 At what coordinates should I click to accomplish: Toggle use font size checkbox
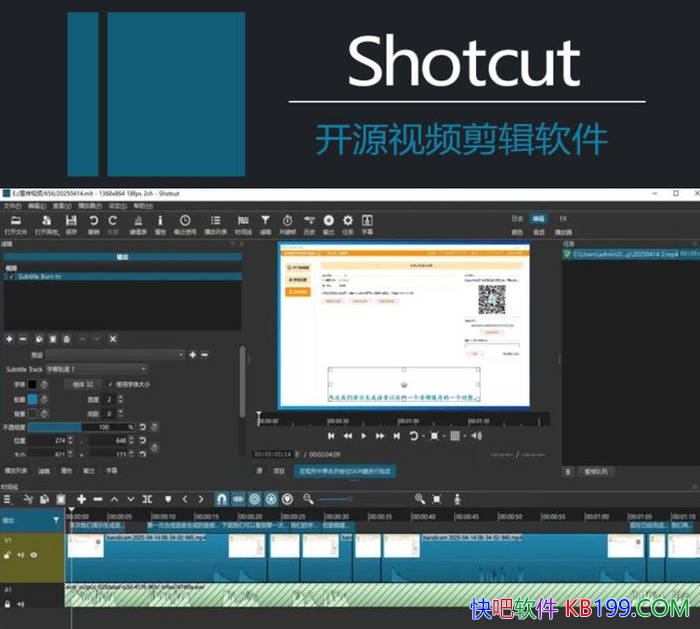110,384
